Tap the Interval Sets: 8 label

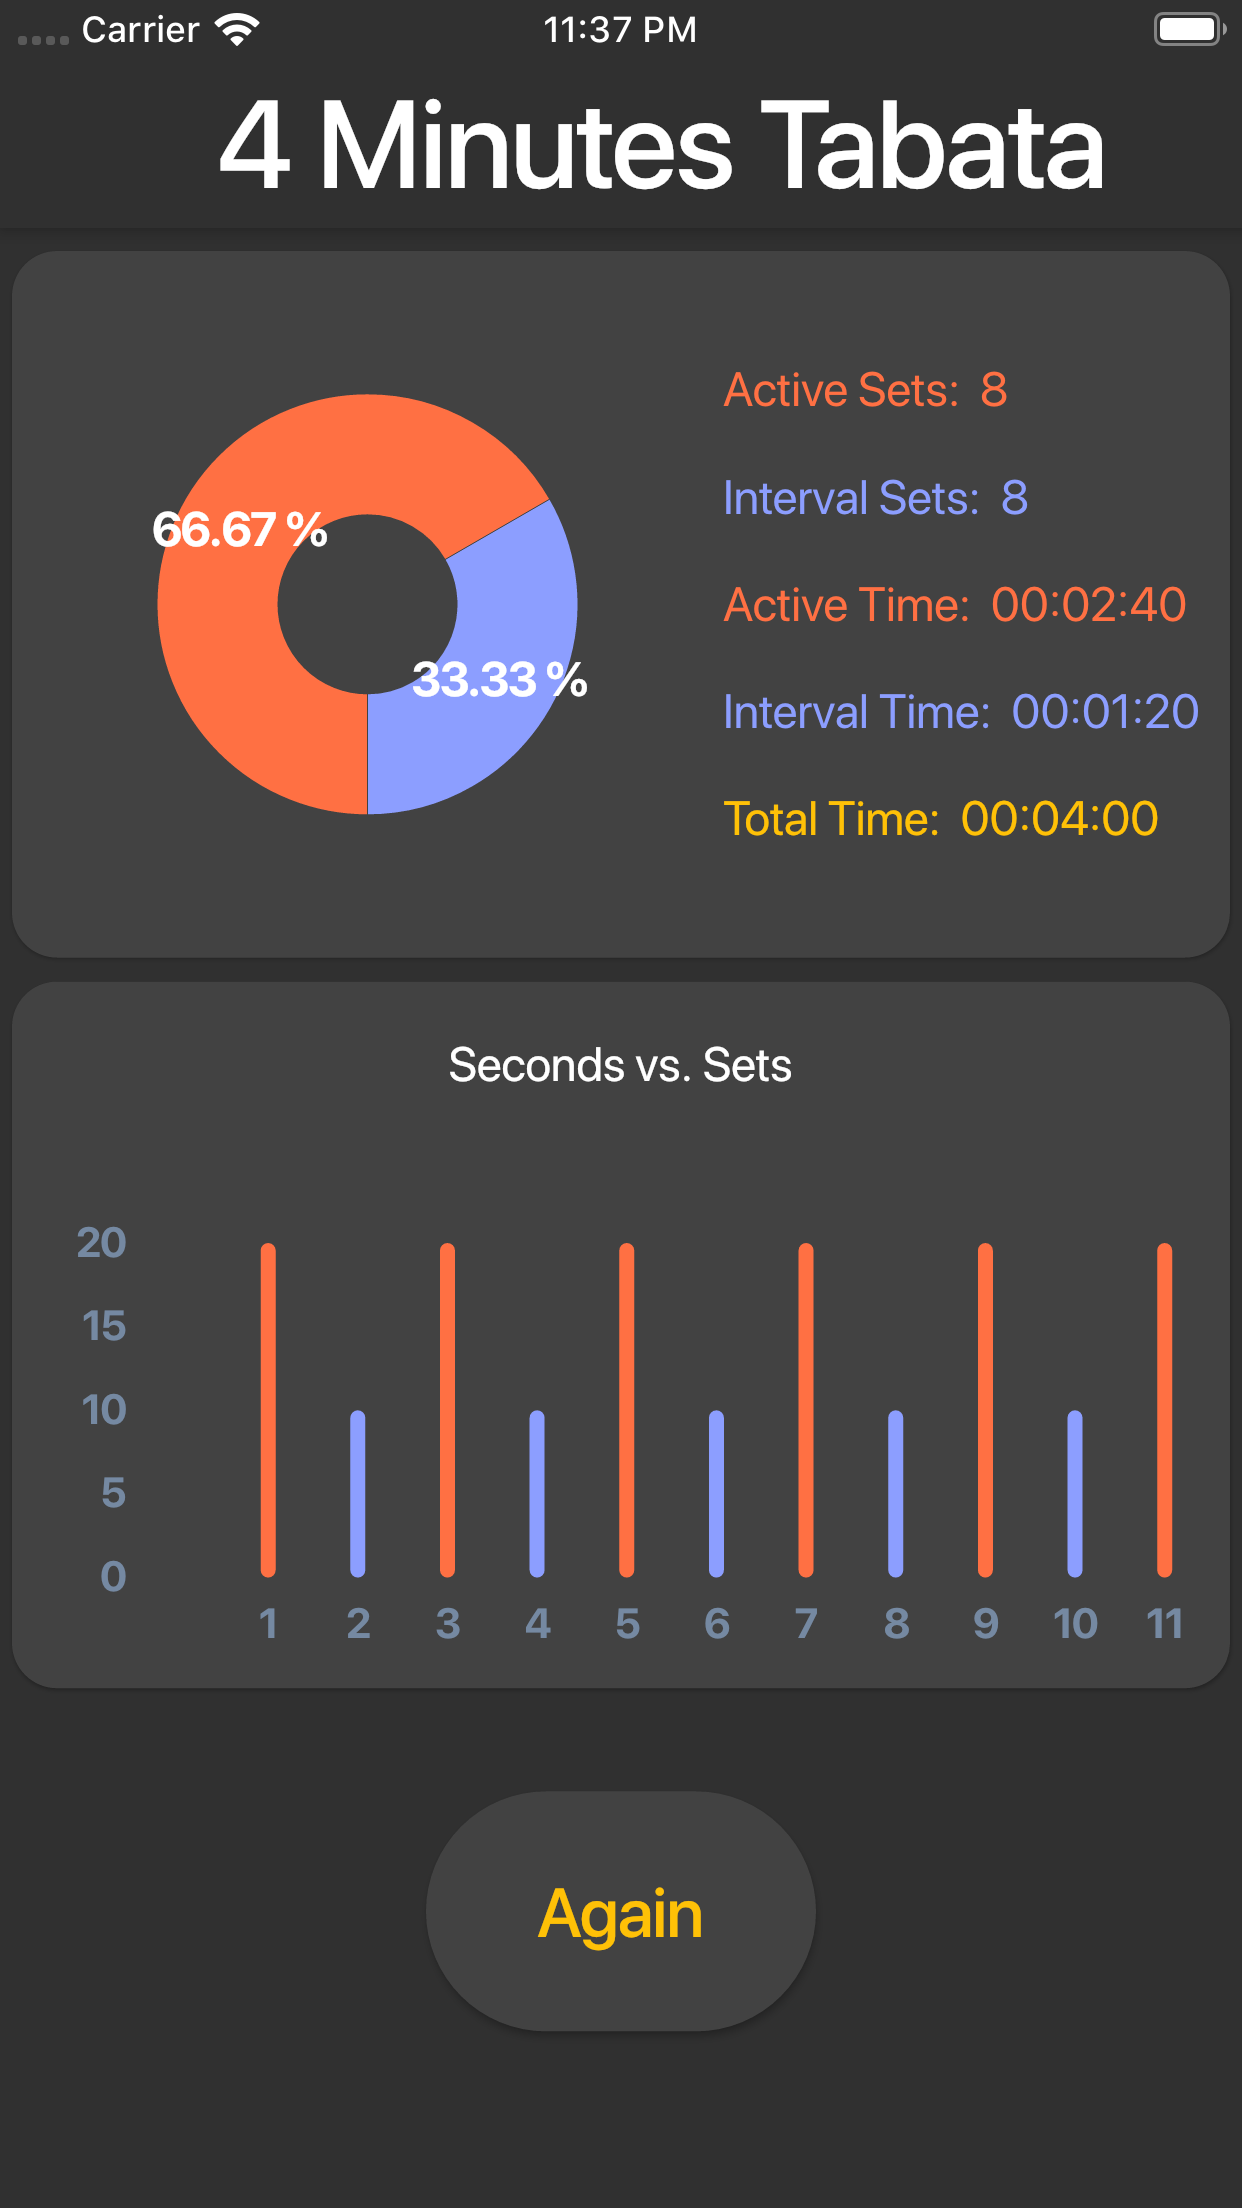click(875, 498)
